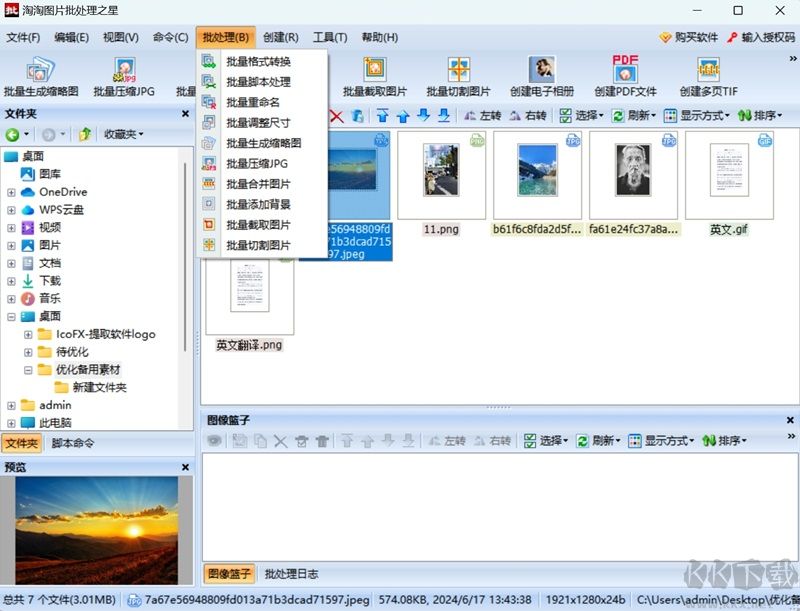800x611 pixels.
Task: Select 批量添加背景 menu entry
Action: coord(258,204)
